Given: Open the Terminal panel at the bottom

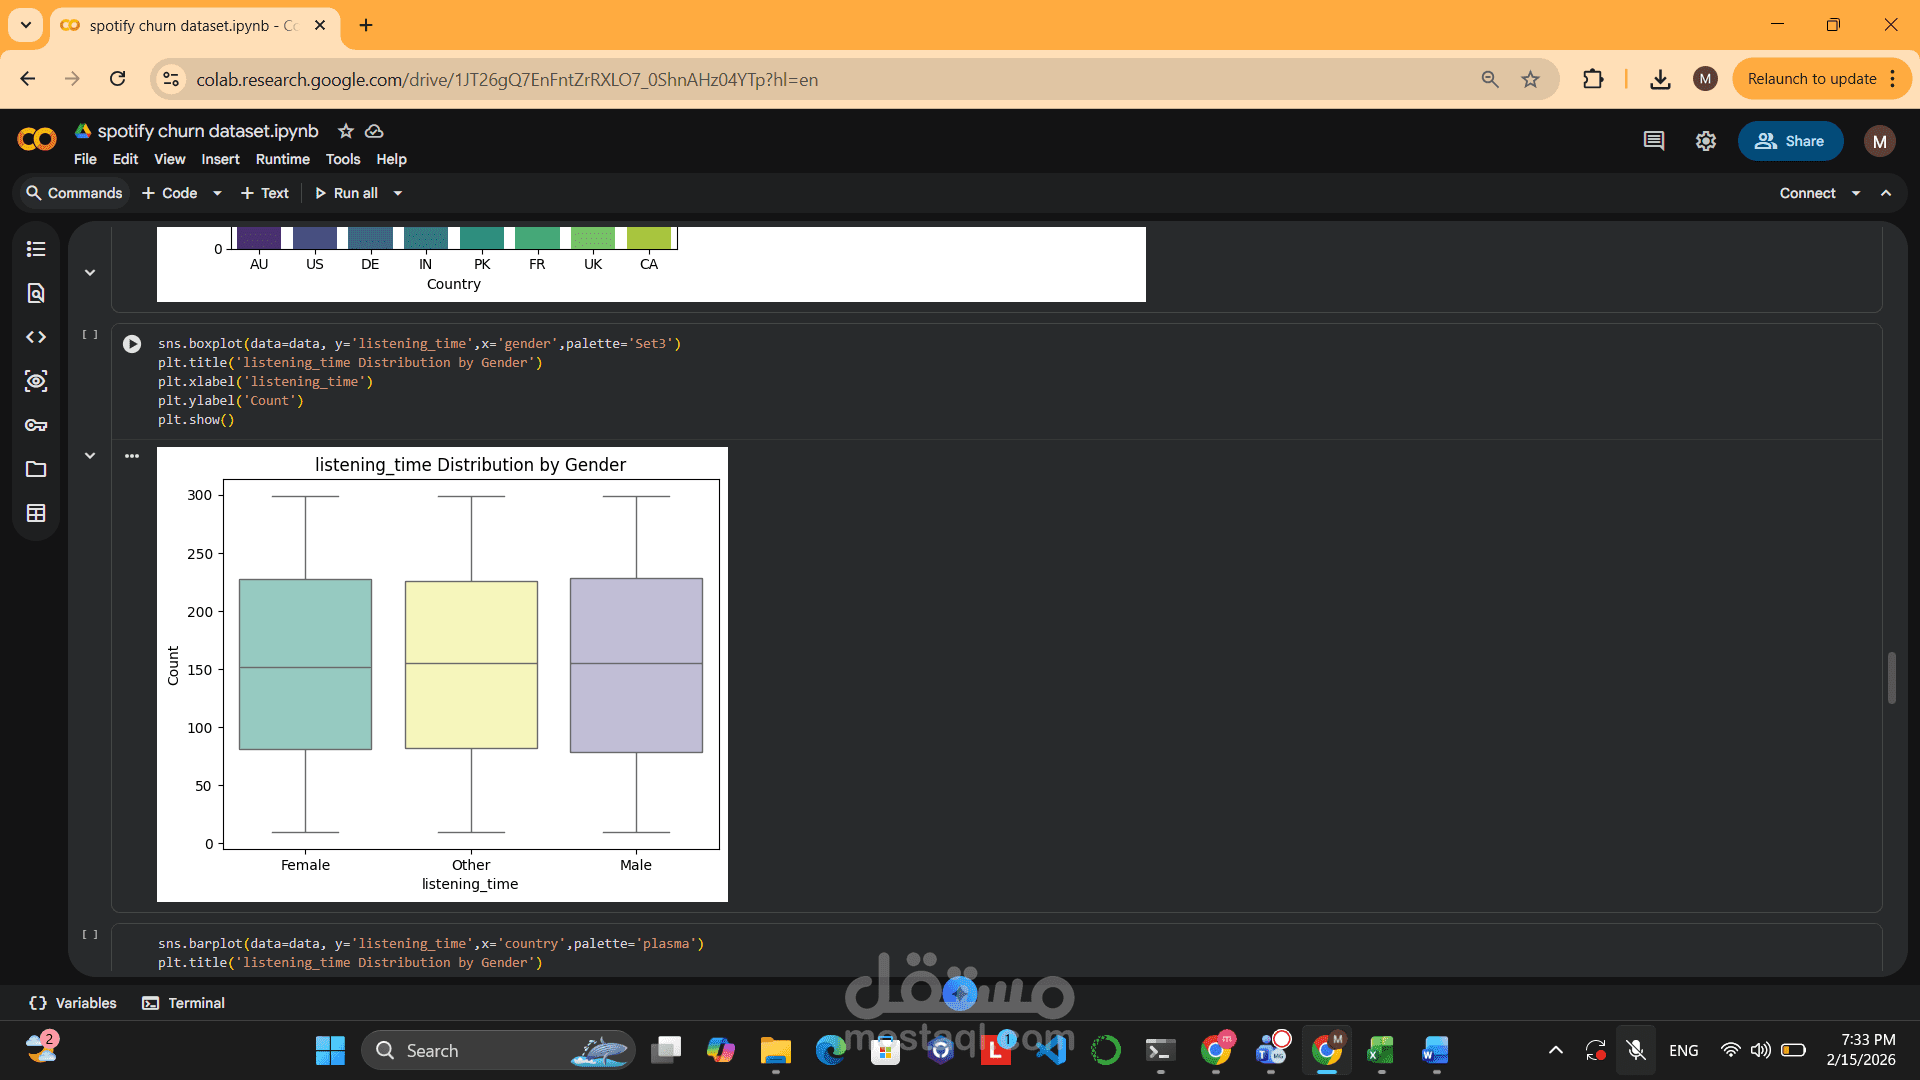Looking at the screenshot, I should point(184,1003).
